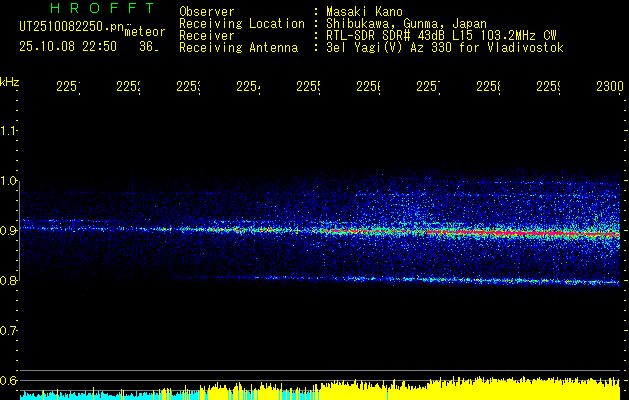Click the observer name Masaki Kano

point(364,11)
